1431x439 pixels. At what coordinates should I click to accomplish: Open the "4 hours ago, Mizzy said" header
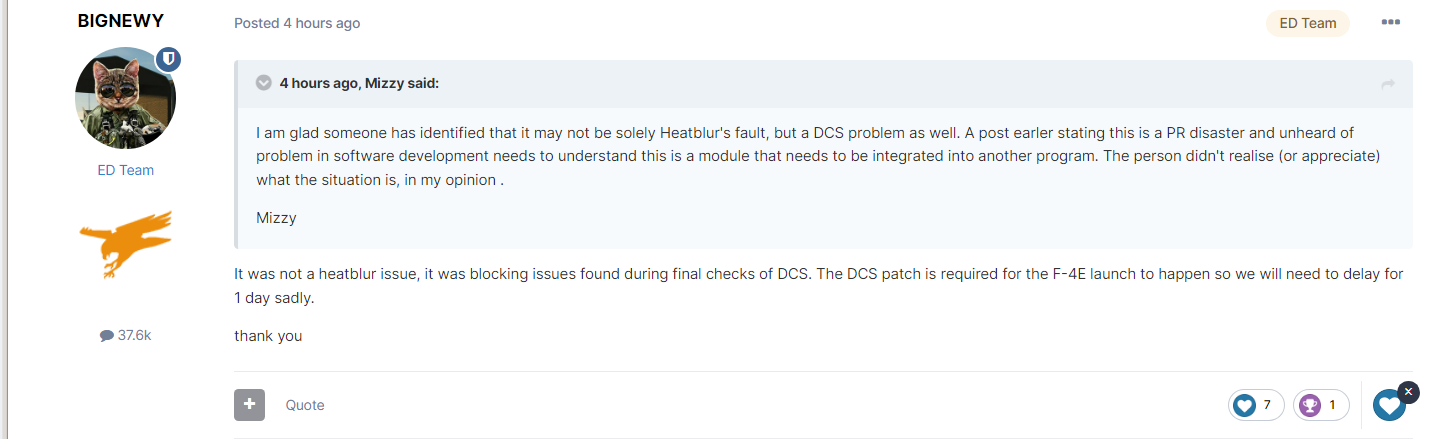click(359, 83)
